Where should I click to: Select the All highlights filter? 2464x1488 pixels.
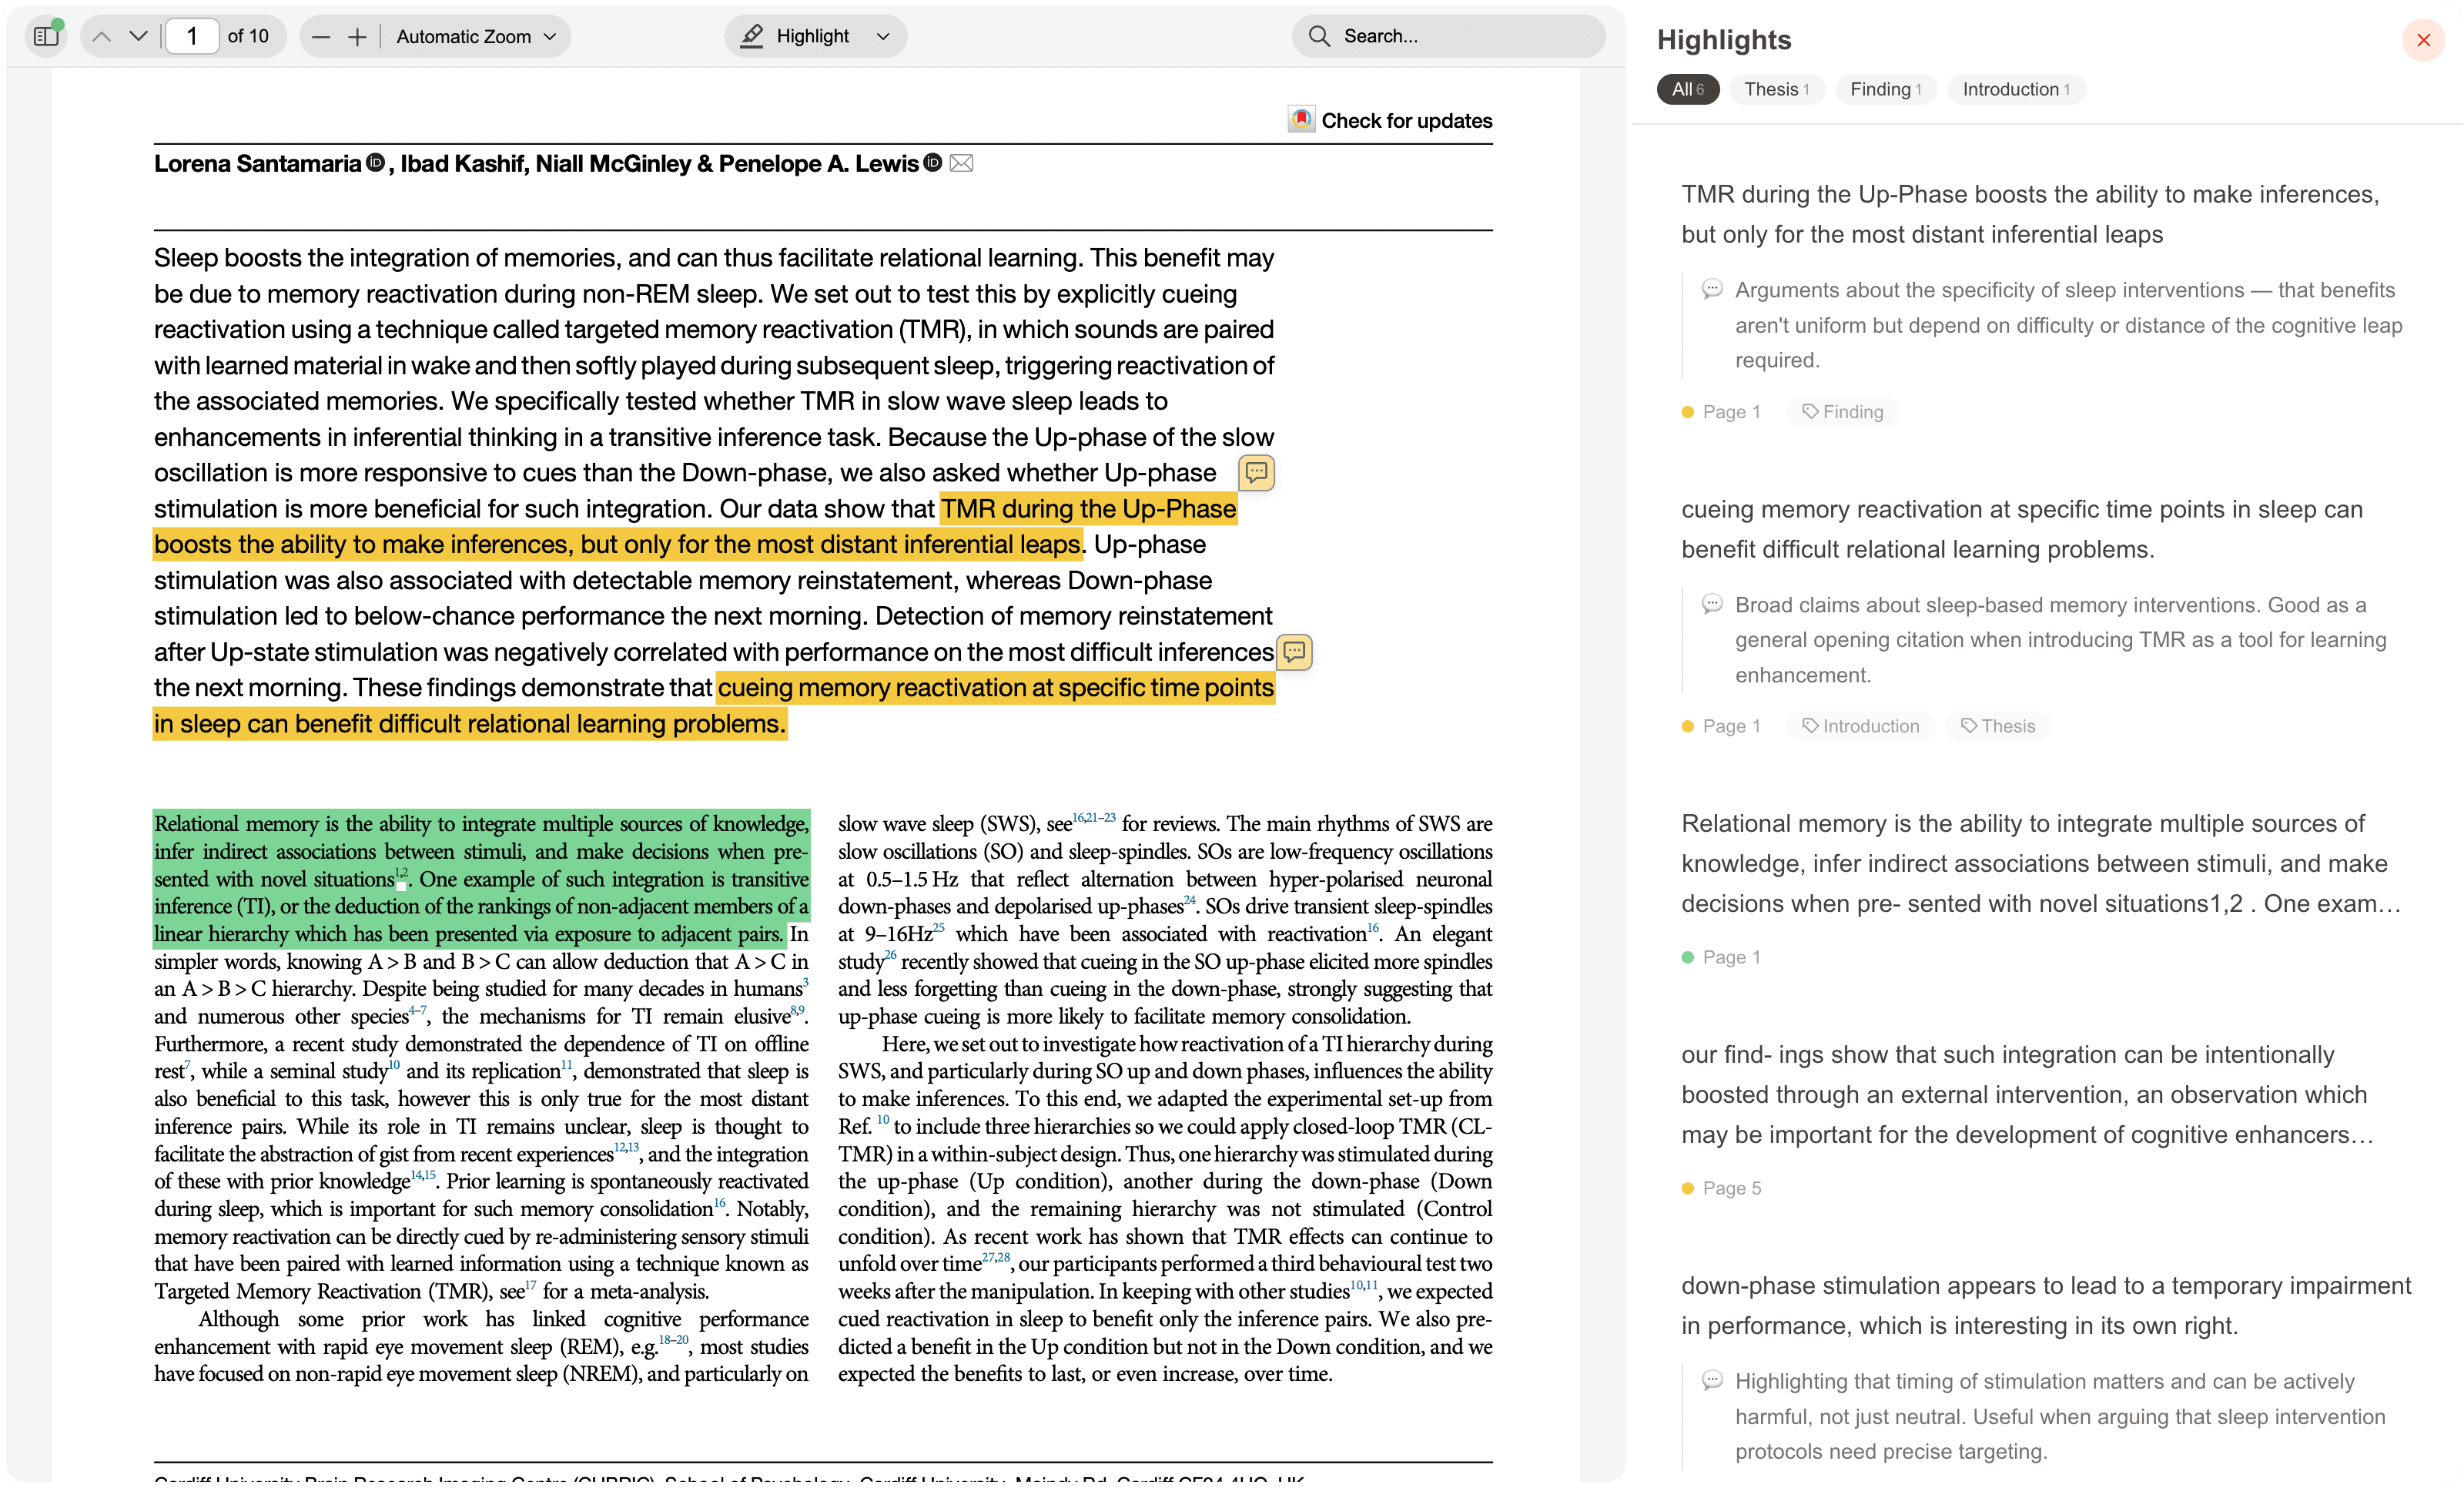point(1687,89)
